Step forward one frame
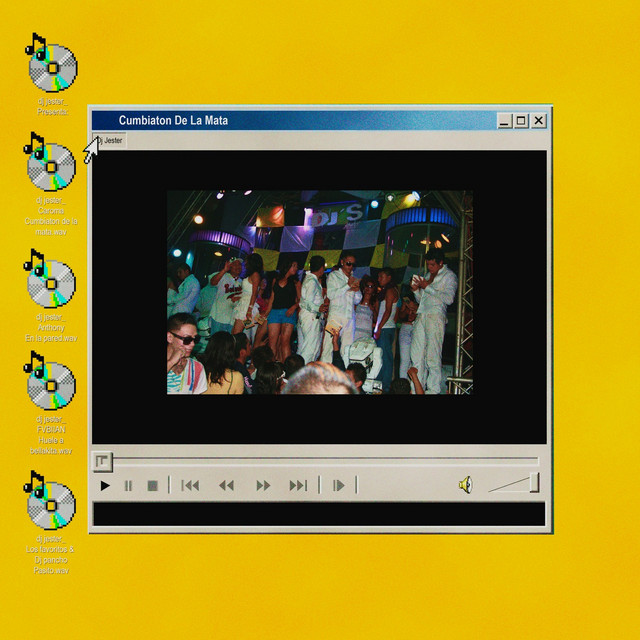 339,486
